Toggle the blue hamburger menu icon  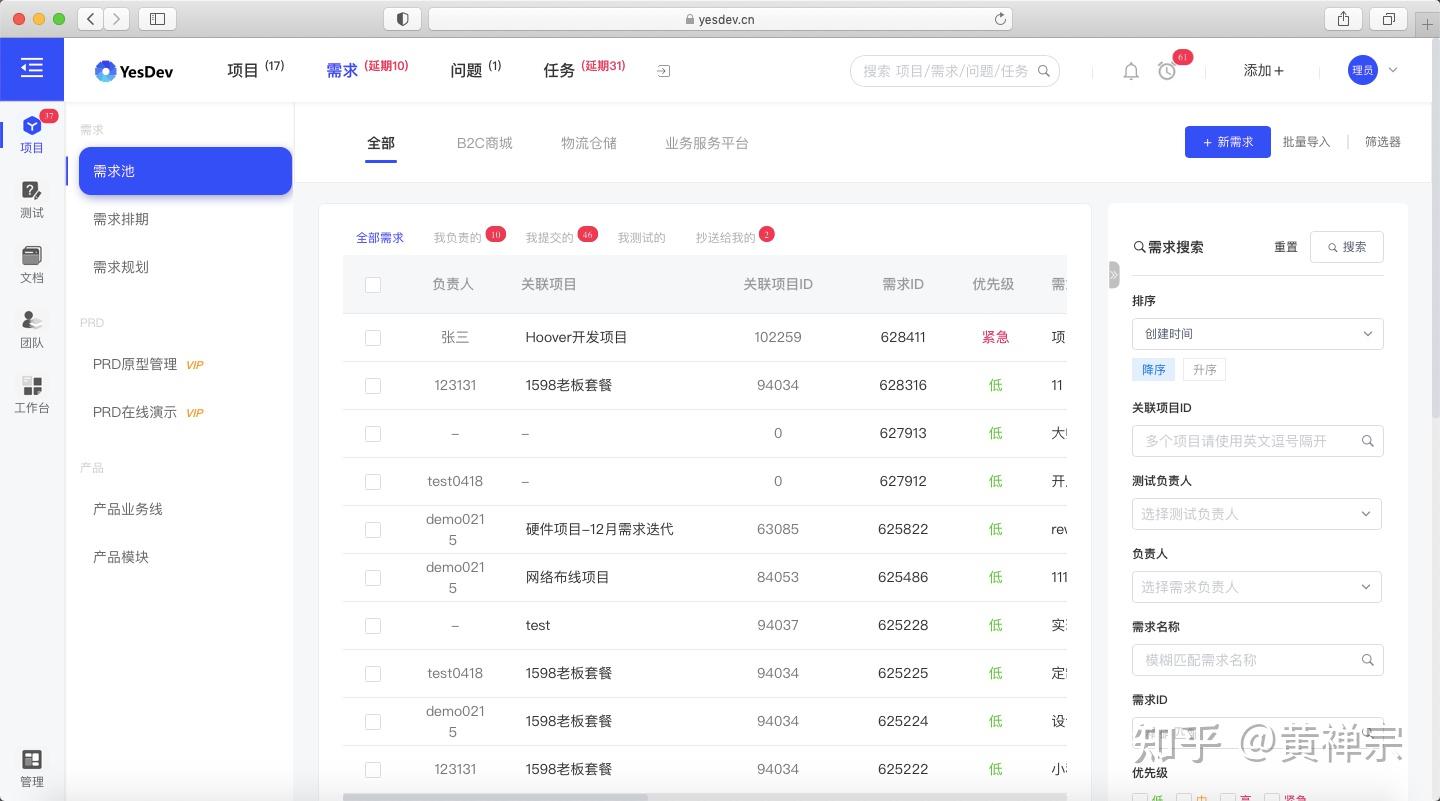(x=32, y=68)
